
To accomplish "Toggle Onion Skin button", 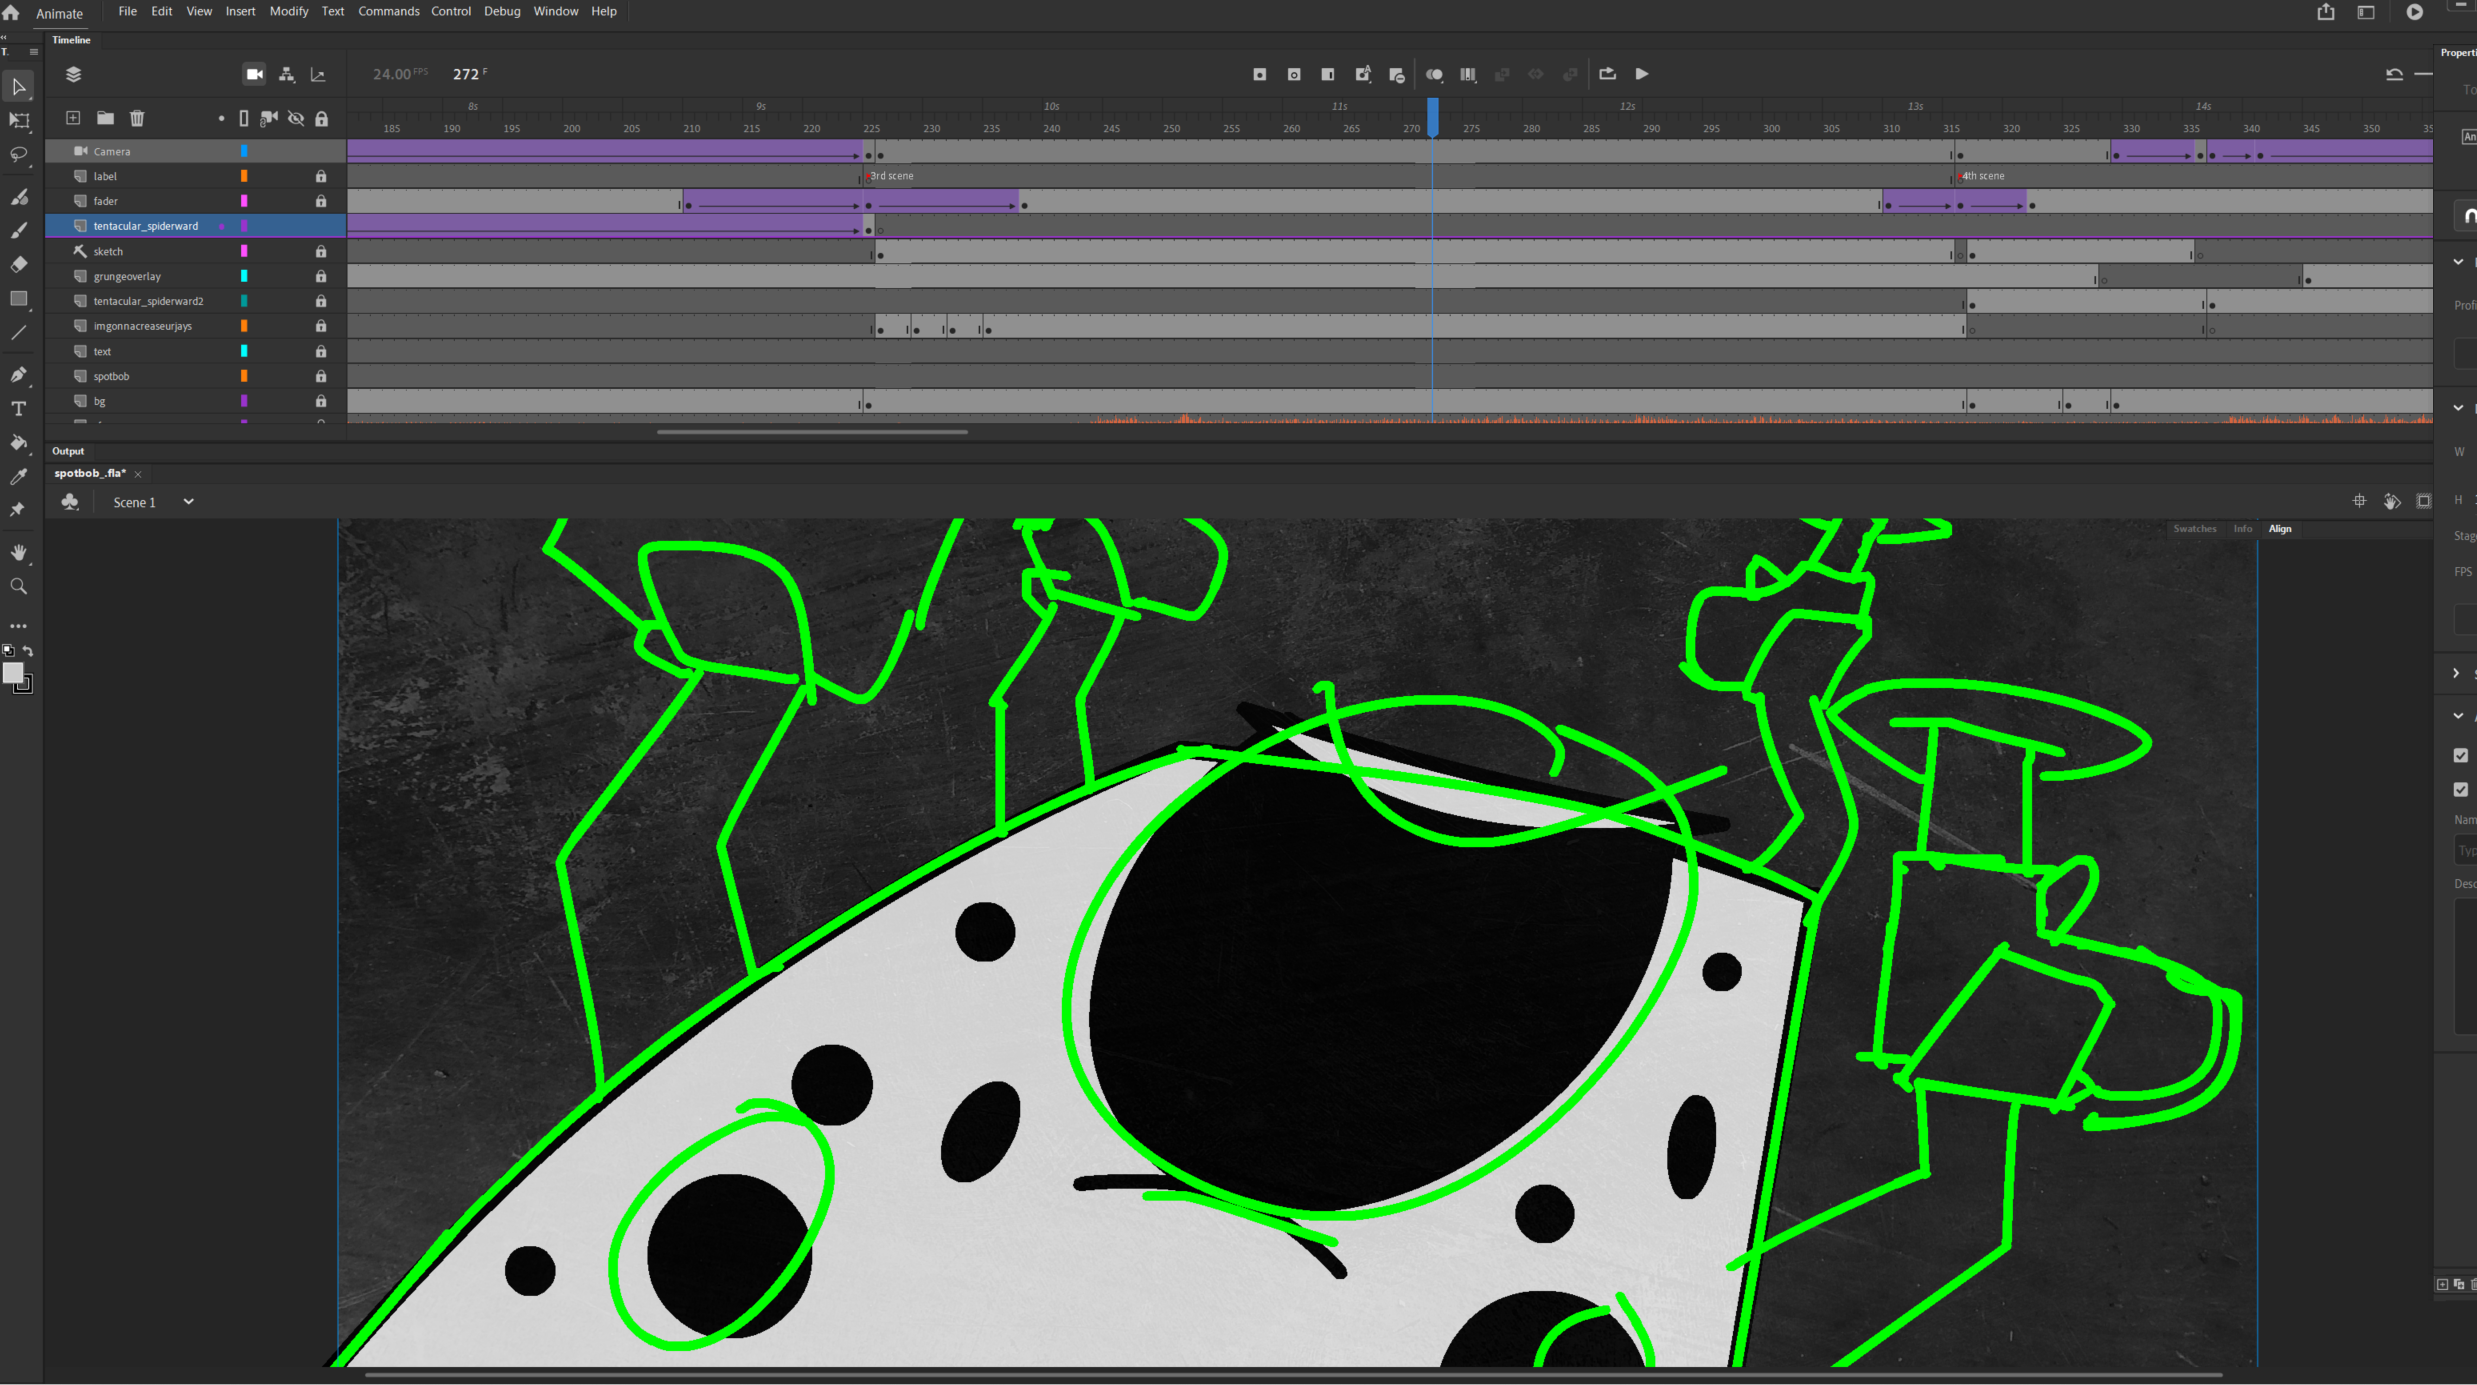I will pos(1434,74).
